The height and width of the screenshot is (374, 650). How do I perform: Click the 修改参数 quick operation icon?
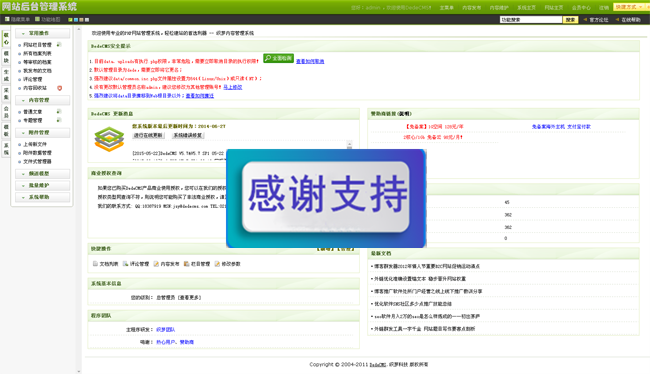(x=217, y=264)
